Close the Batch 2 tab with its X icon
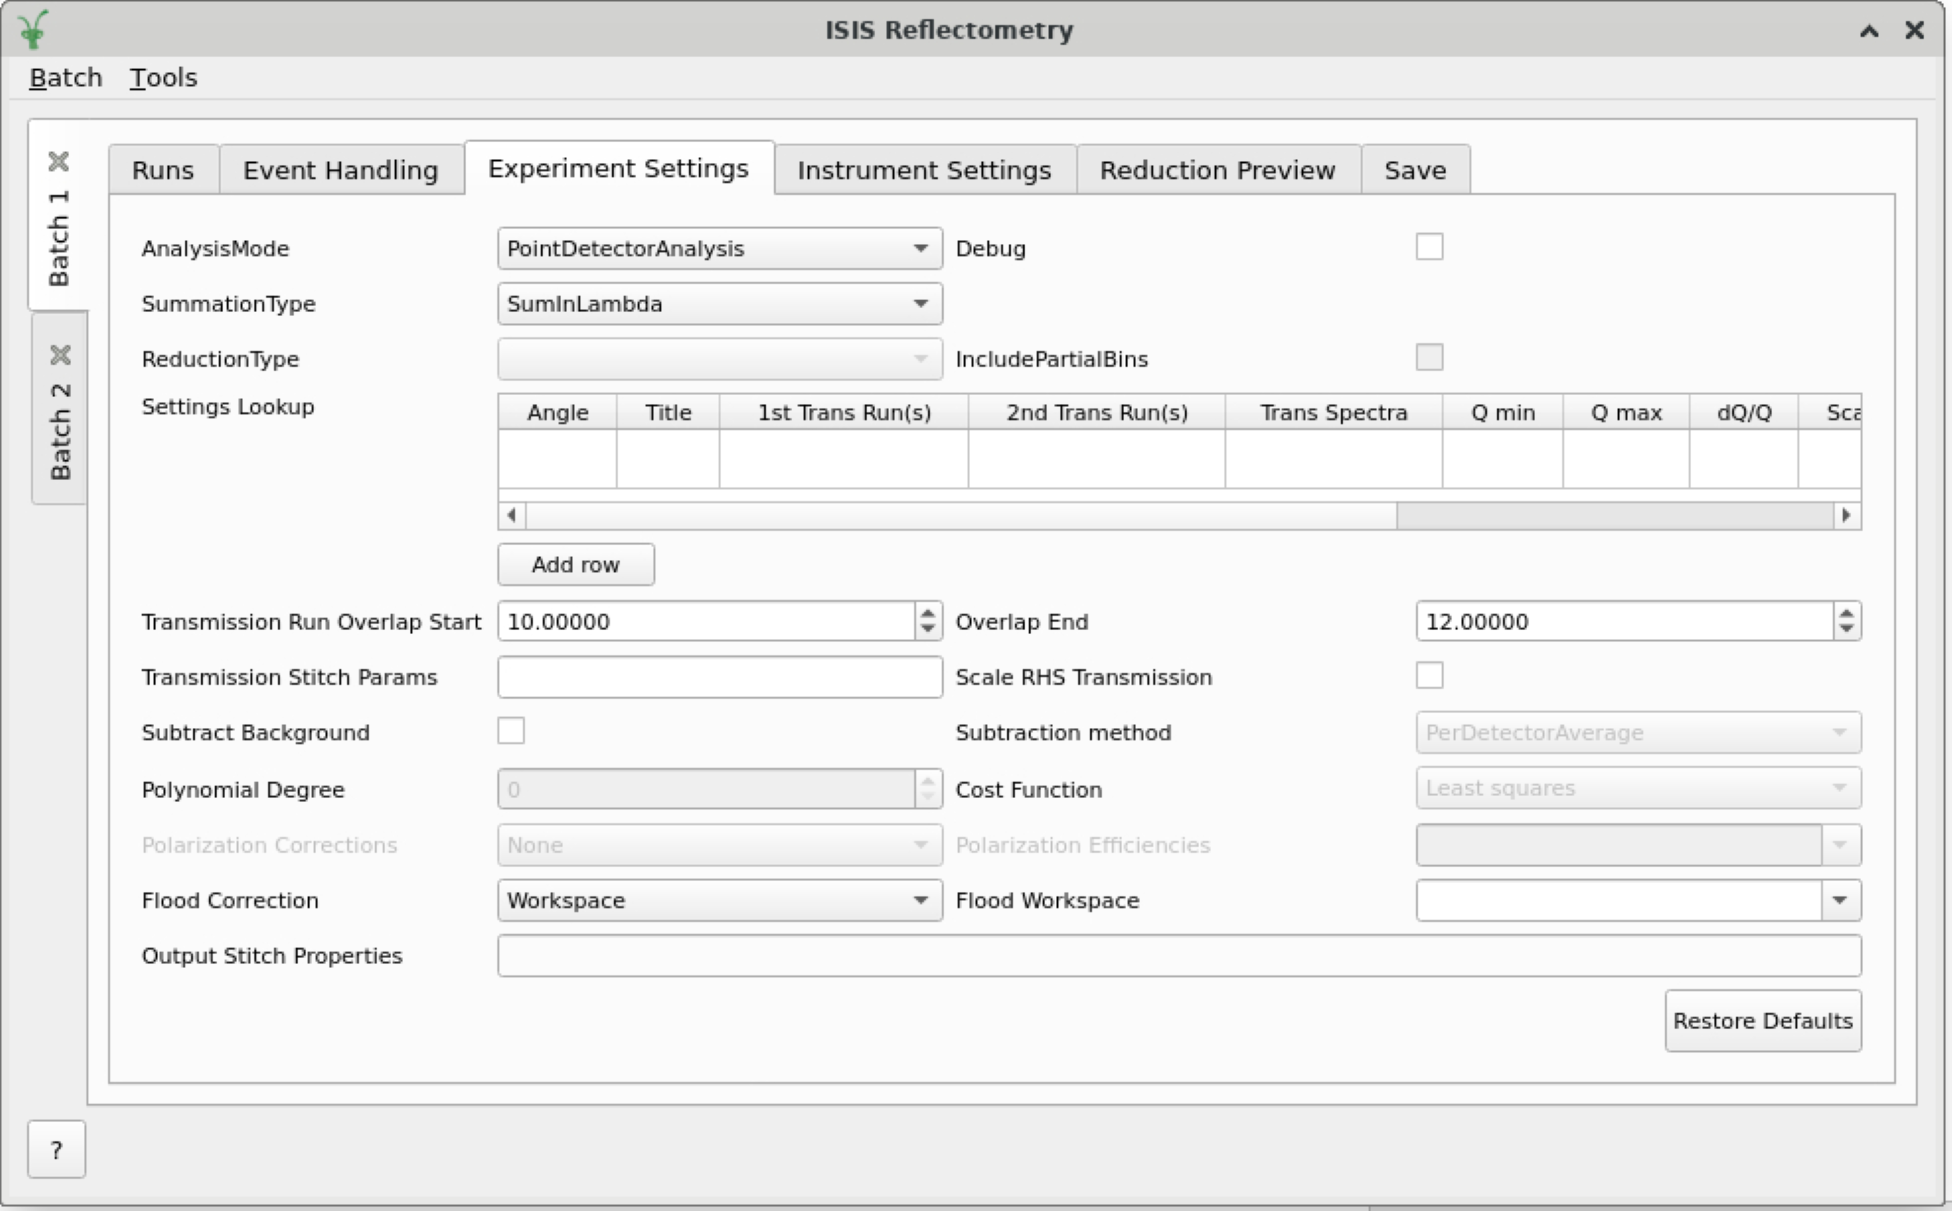 (60, 355)
